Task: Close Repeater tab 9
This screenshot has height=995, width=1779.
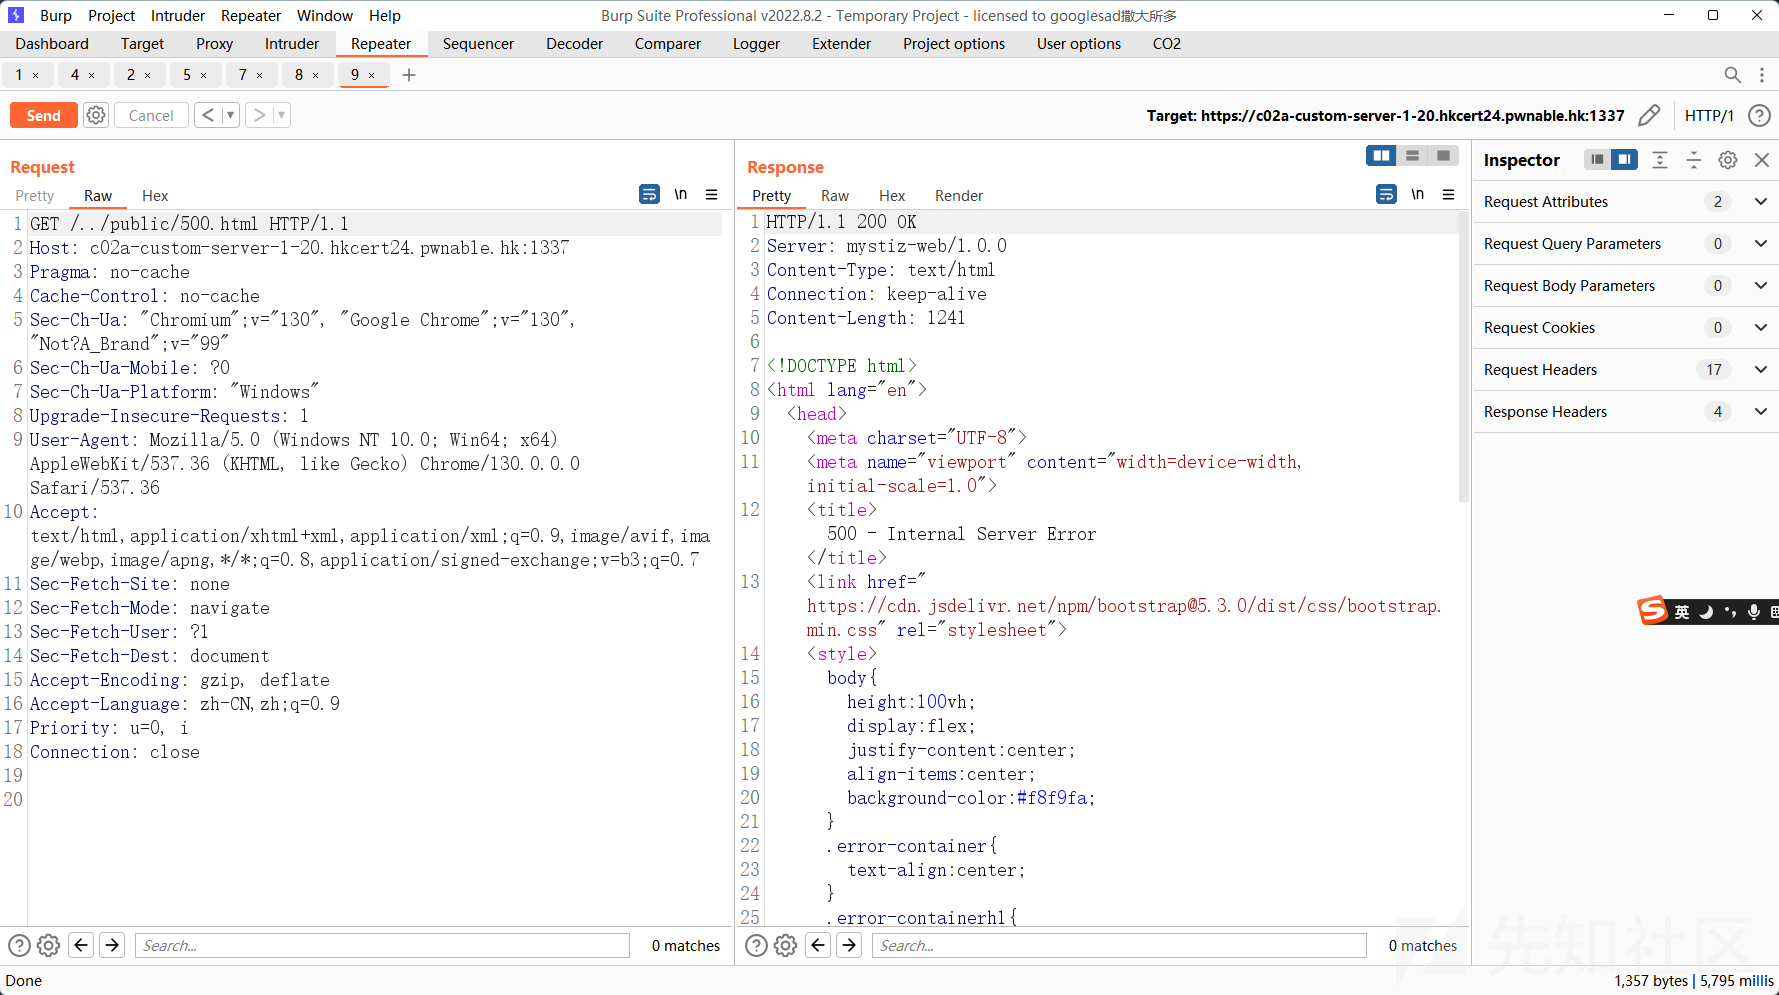Action: coord(372,75)
